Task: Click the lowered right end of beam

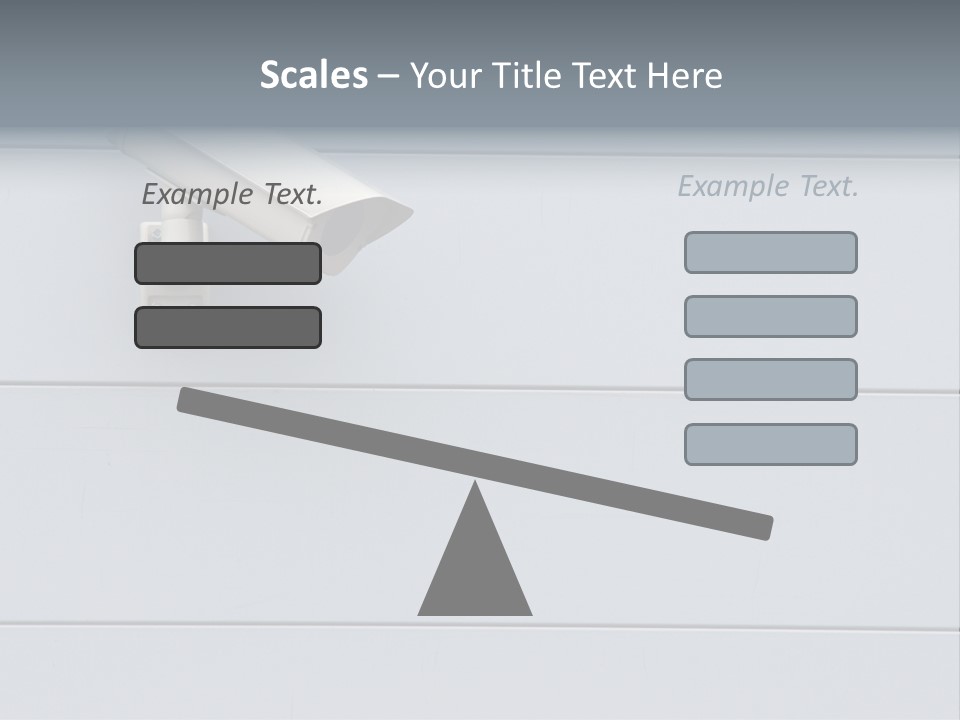Action: click(x=758, y=525)
